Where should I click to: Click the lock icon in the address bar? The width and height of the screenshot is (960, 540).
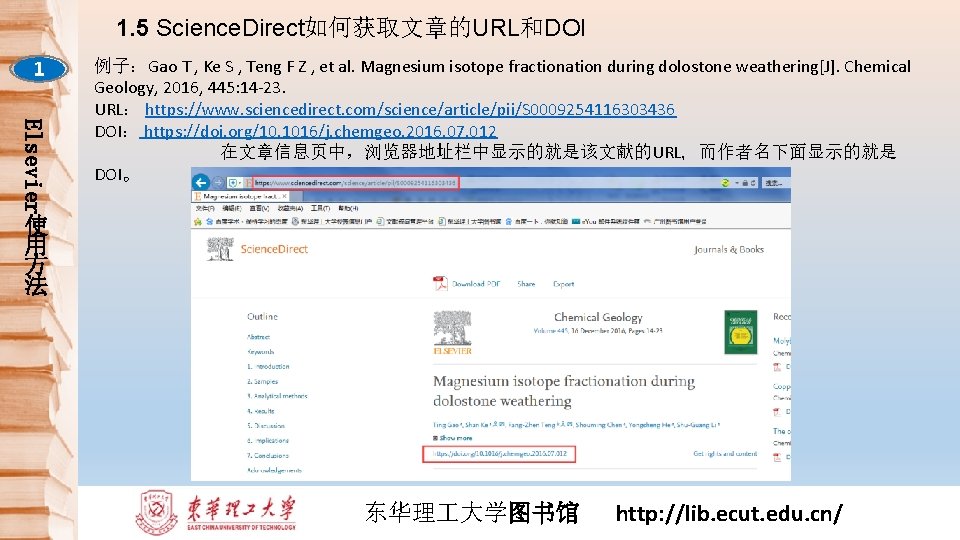point(745,182)
